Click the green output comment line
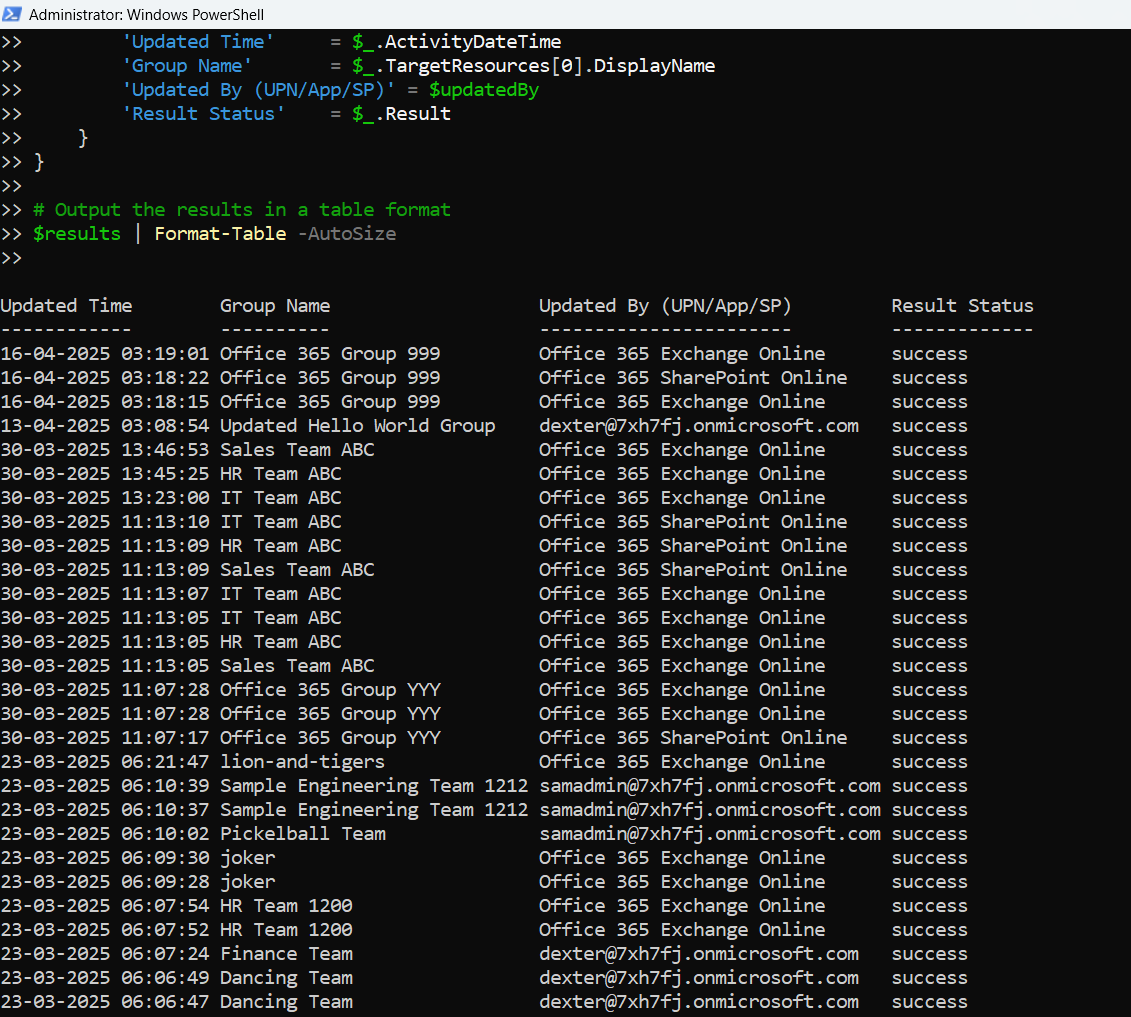The image size is (1131, 1017). [241, 210]
